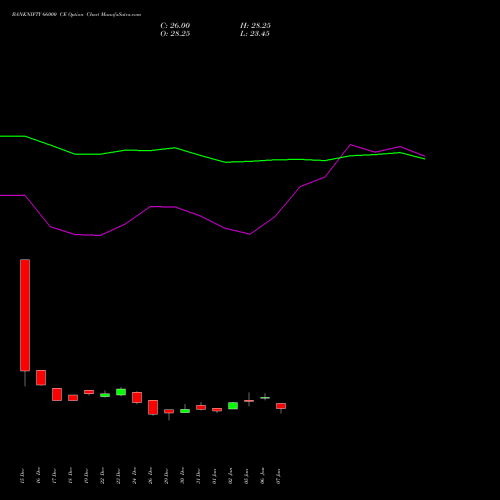
Task: Click the high value H: 28.25
Action: tap(255, 26)
